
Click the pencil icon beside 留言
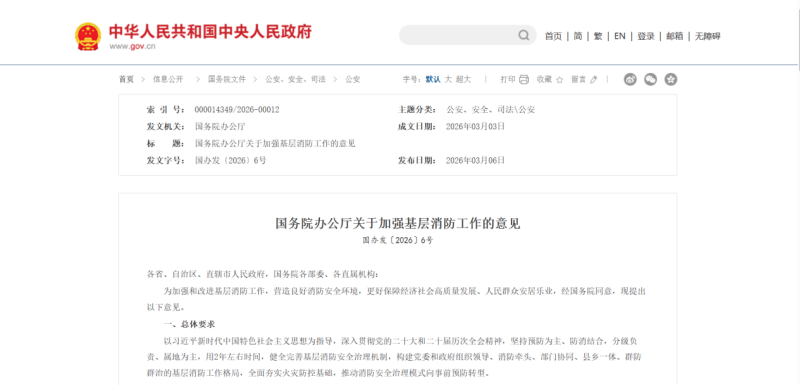[593, 80]
